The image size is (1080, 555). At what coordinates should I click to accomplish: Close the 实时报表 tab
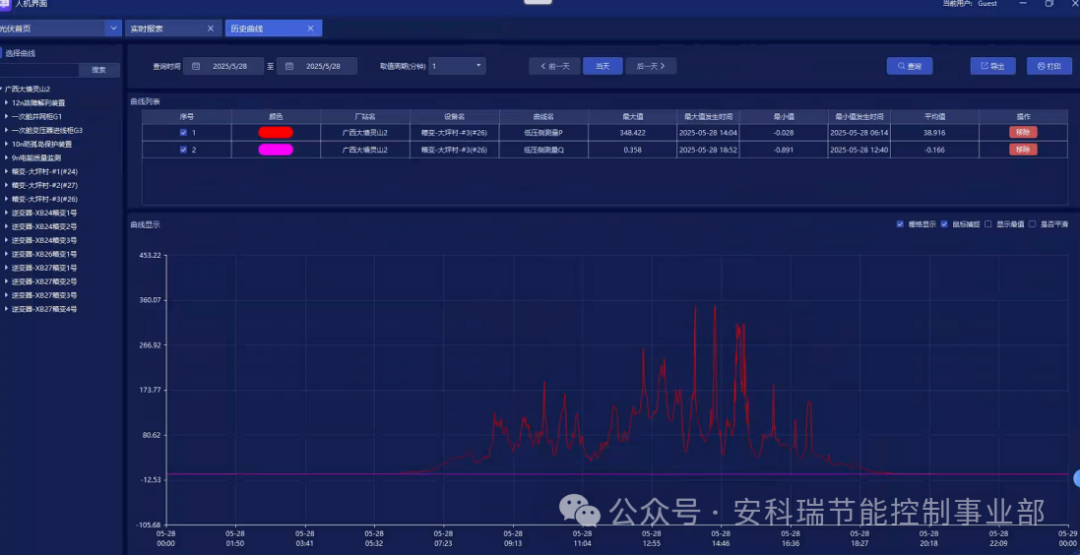pyautogui.click(x=210, y=28)
